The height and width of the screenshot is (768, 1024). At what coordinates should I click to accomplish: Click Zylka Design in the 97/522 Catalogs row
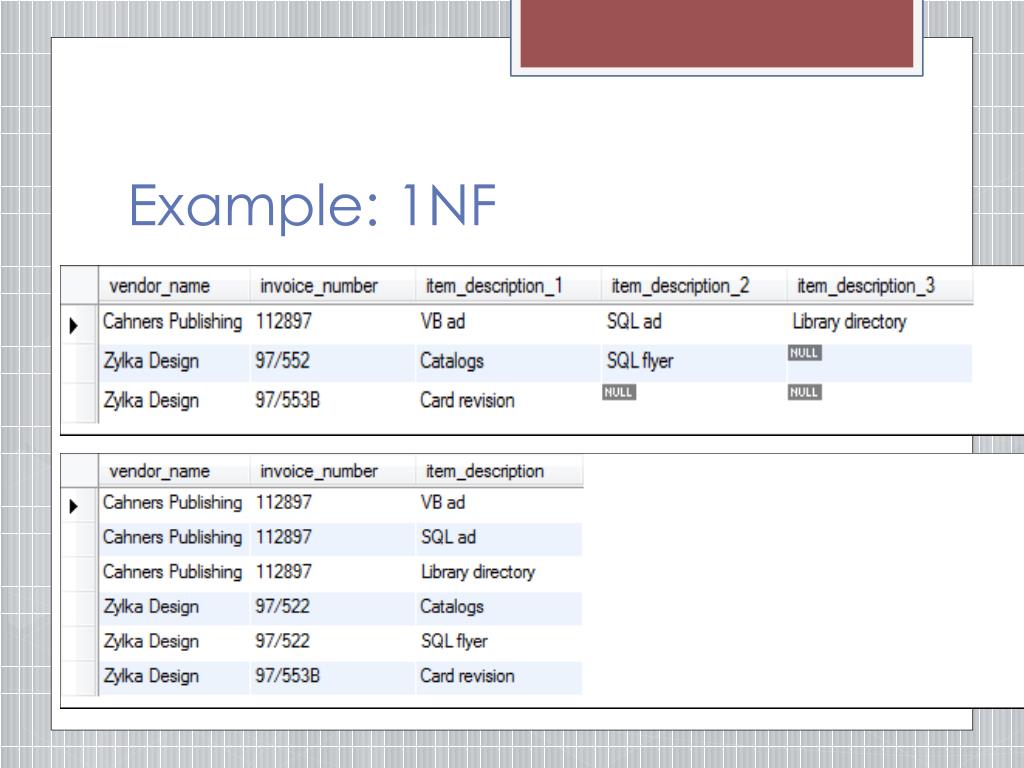[151, 606]
